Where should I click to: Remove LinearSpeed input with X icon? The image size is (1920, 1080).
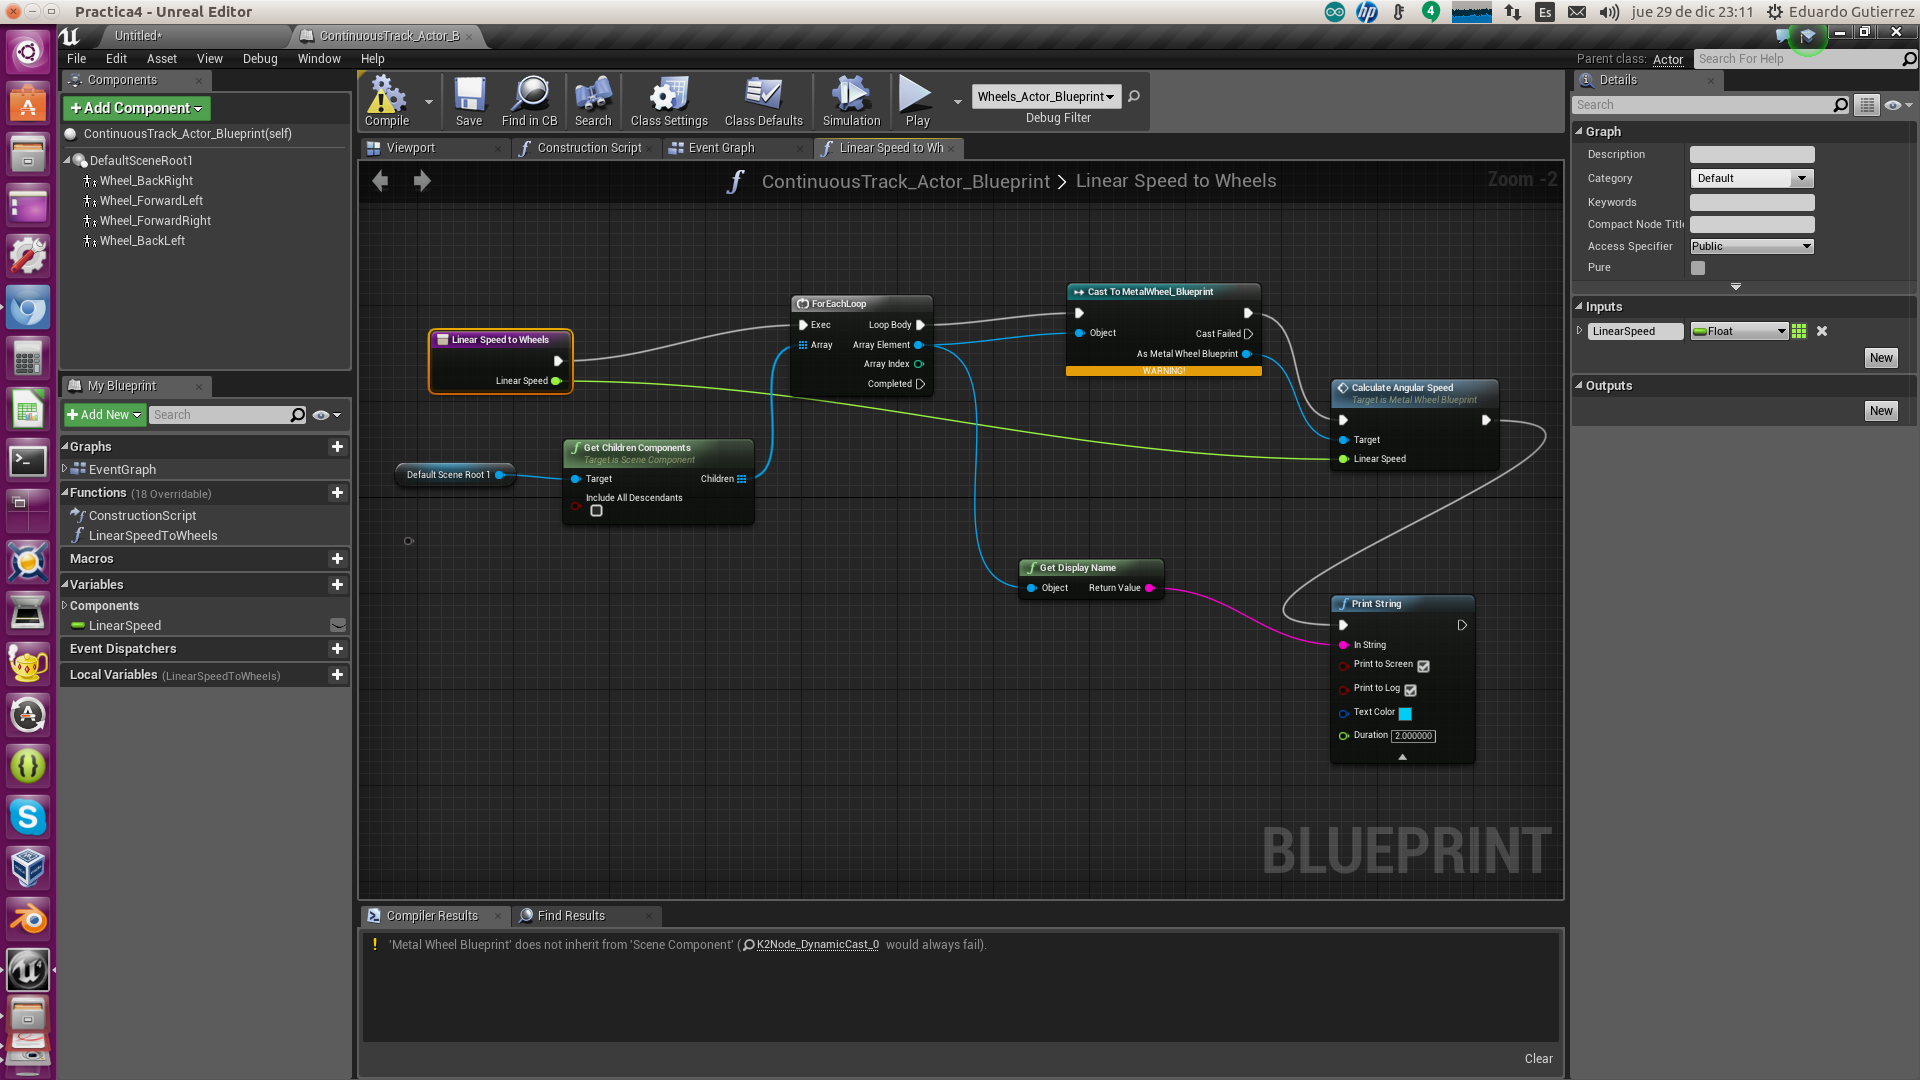click(x=1822, y=331)
